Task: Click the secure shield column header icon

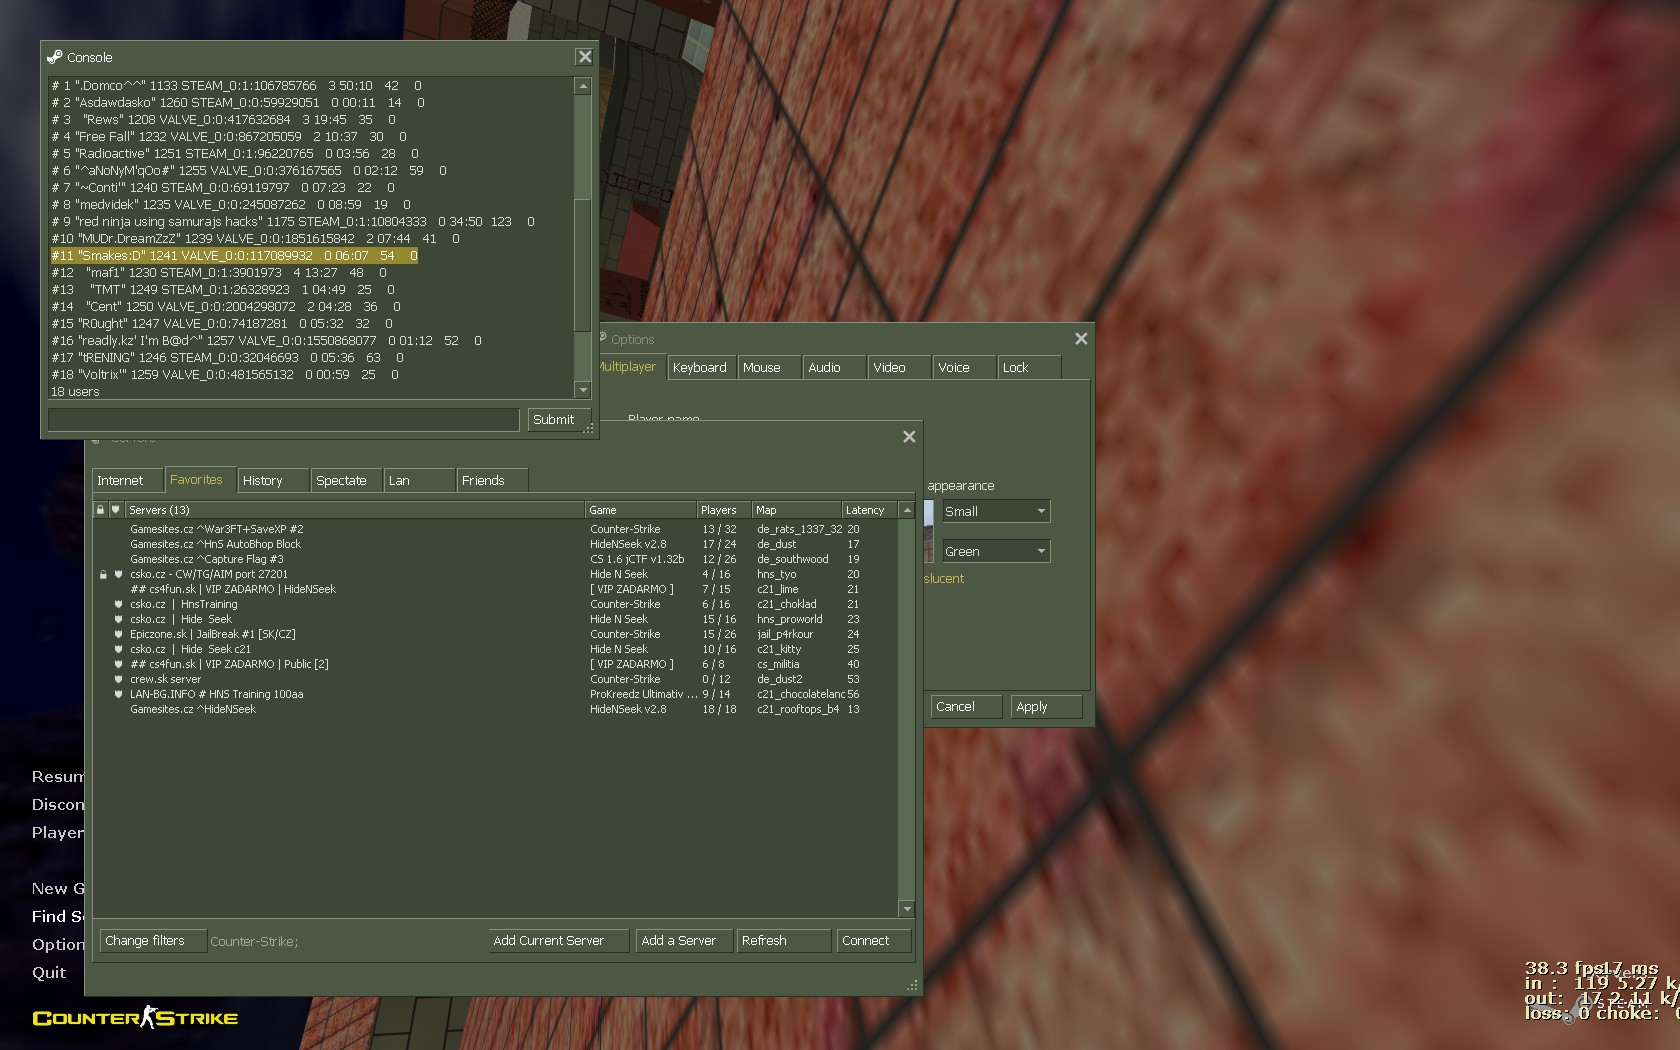Action: click(x=115, y=510)
